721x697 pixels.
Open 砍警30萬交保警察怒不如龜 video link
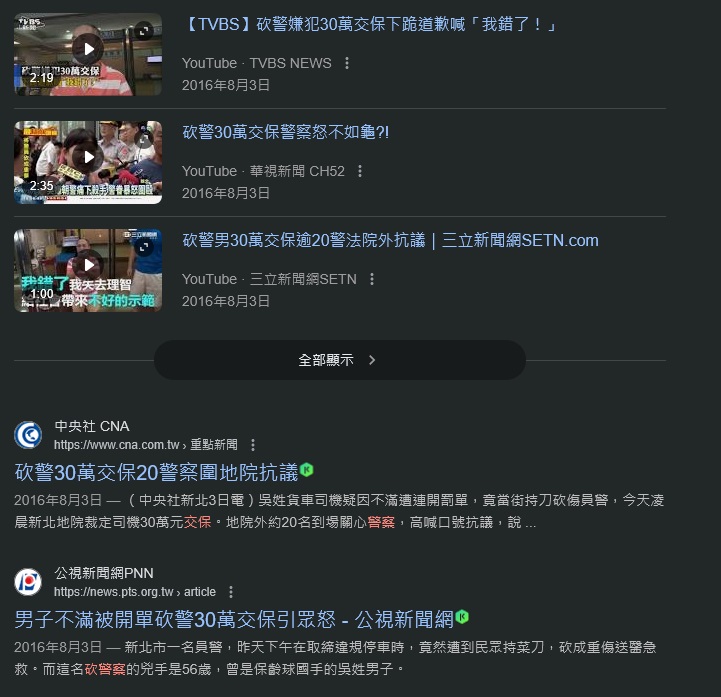pyautogui.click(x=286, y=132)
